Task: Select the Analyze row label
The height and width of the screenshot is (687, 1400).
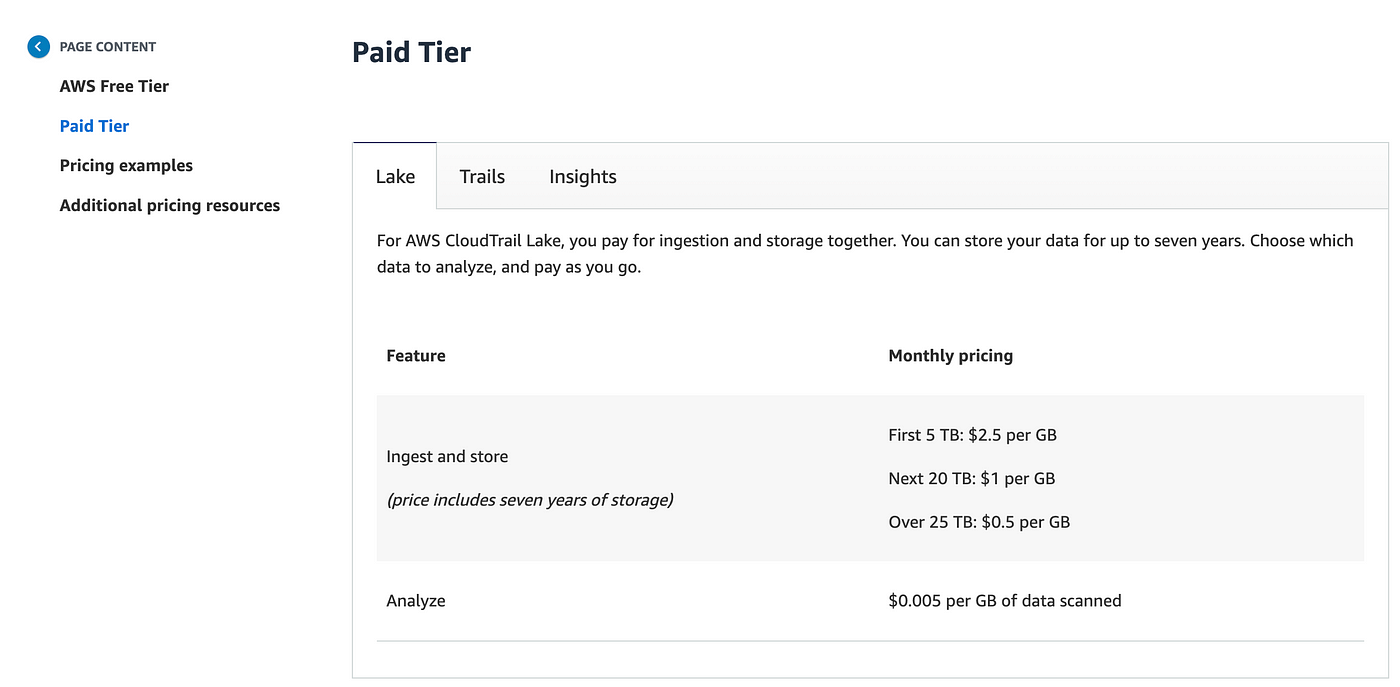Action: pyautogui.click(x=416, y=601)
